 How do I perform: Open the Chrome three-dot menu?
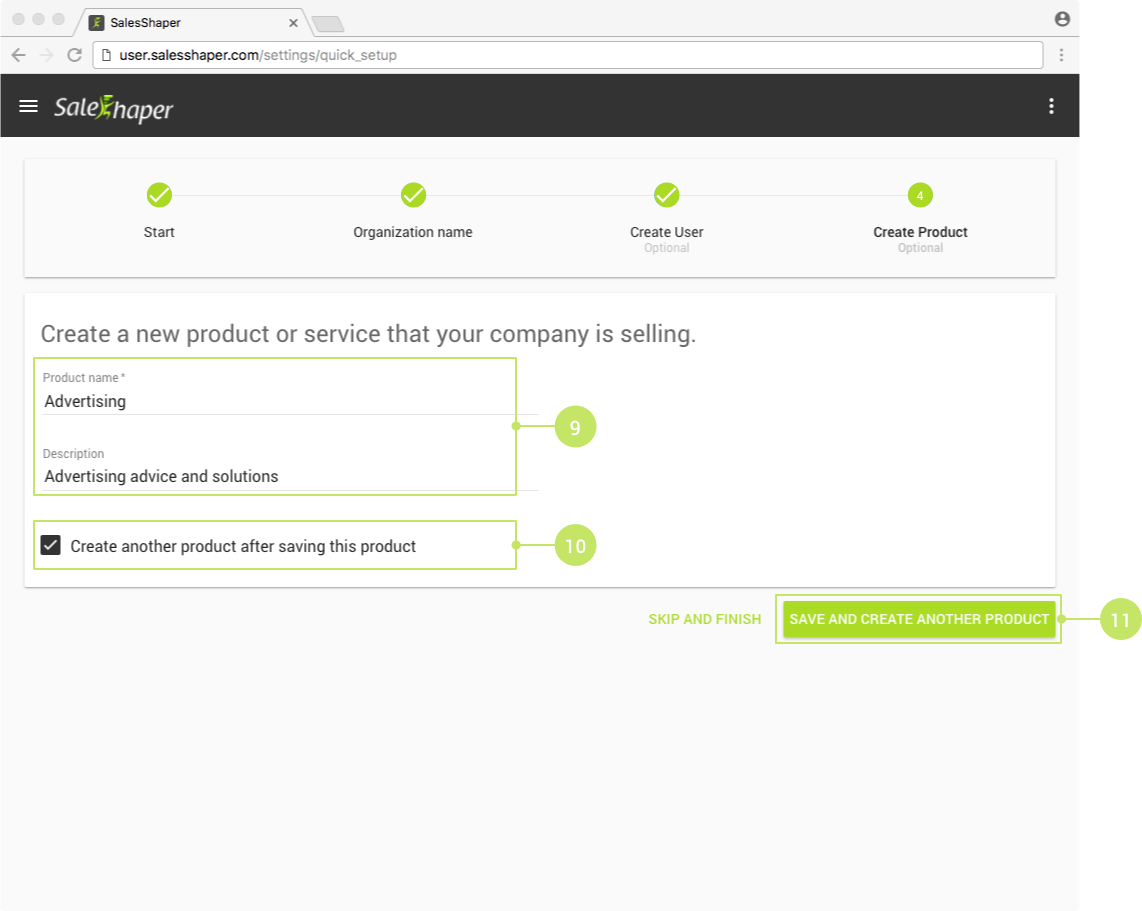point(1061,55)
